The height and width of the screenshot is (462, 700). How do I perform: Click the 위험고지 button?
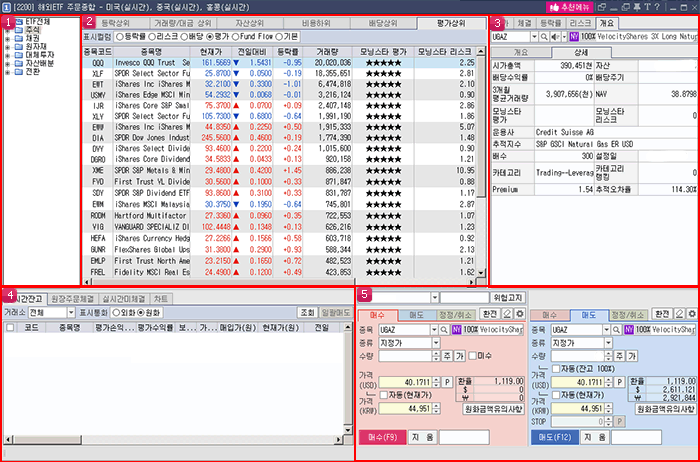508,297
